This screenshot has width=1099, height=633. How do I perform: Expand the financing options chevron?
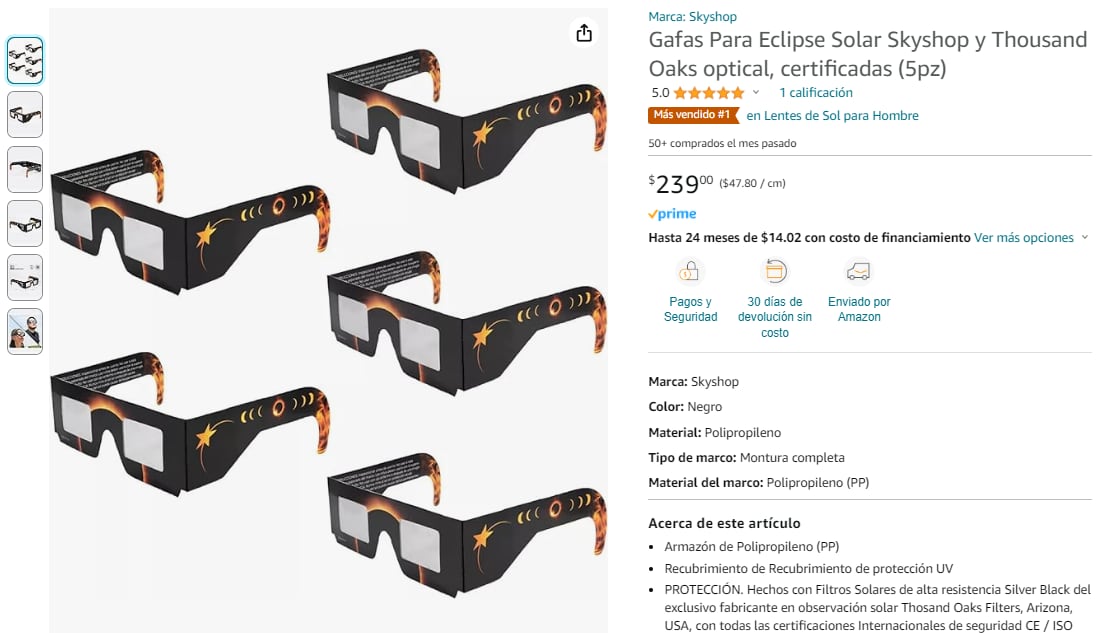[x=1084, y=238]
